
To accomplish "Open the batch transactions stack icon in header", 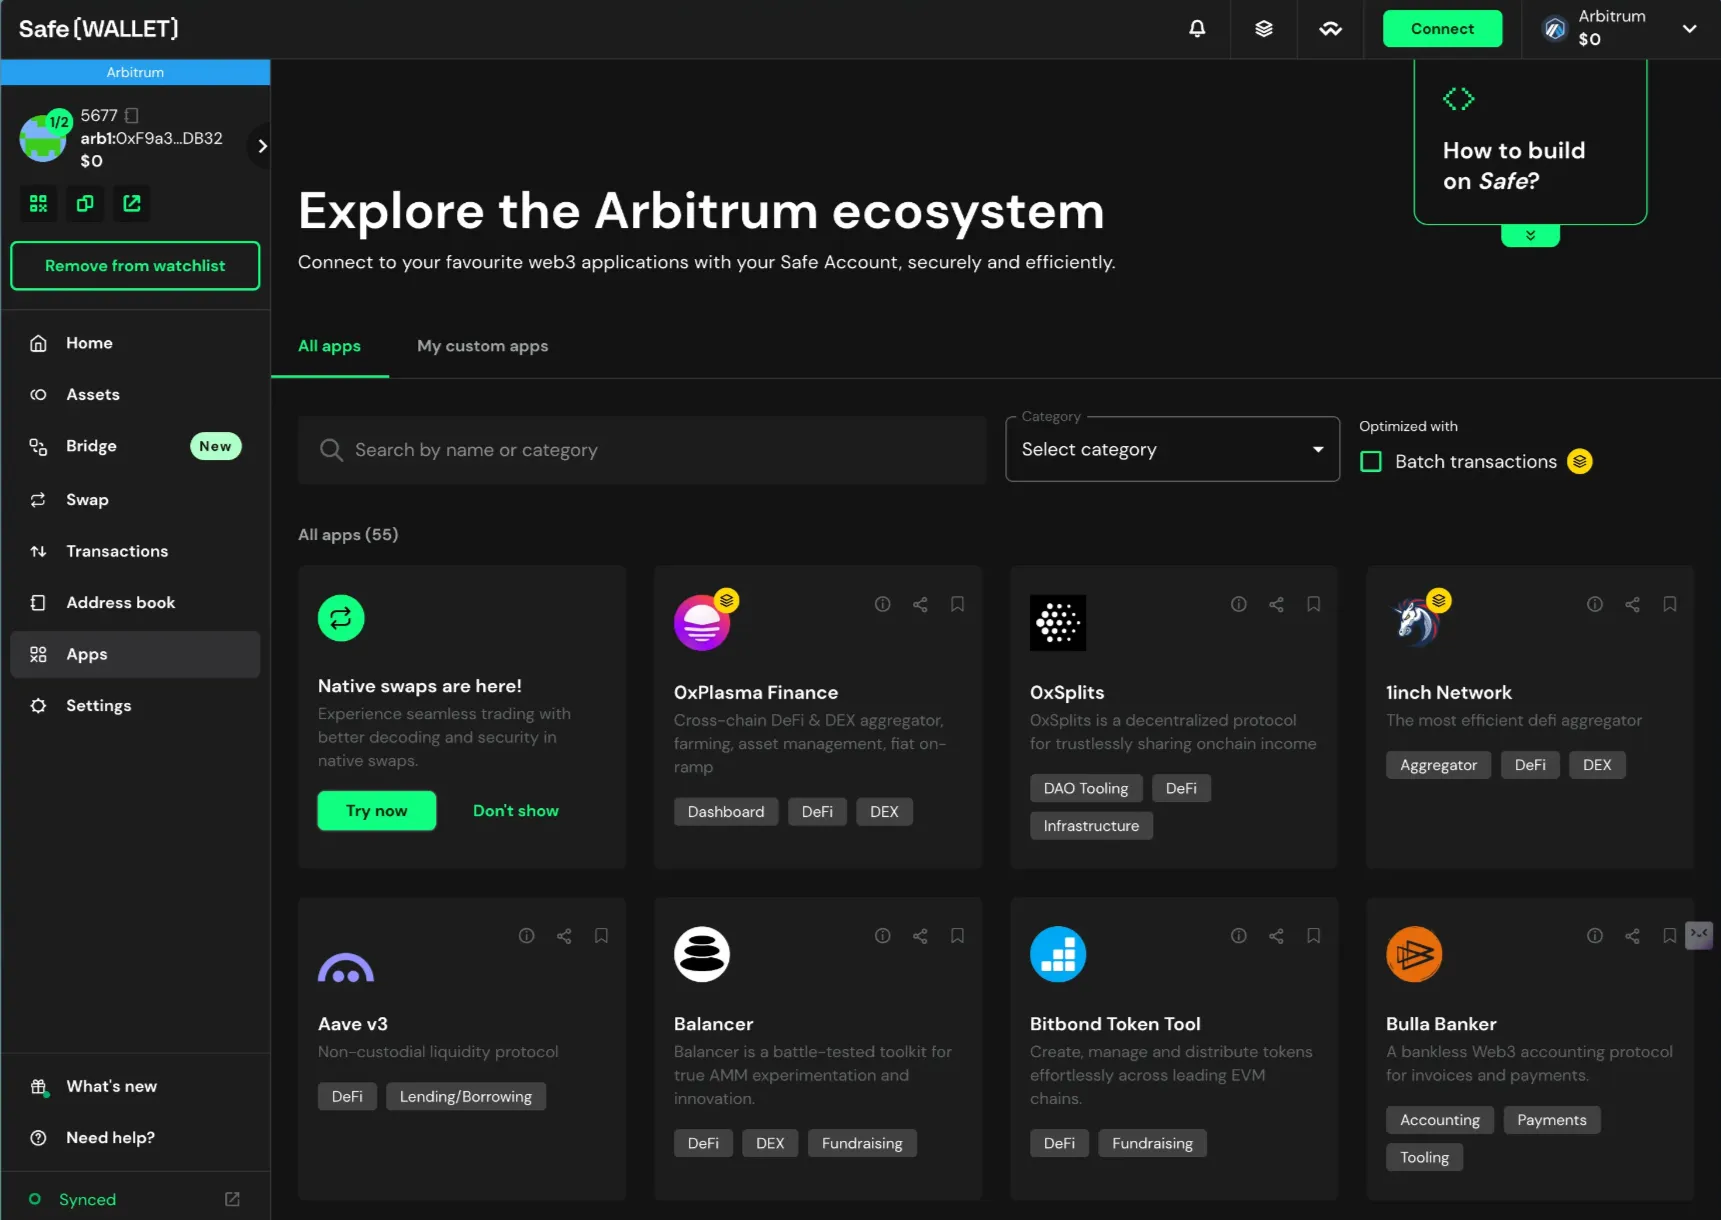I will 1264,29.
